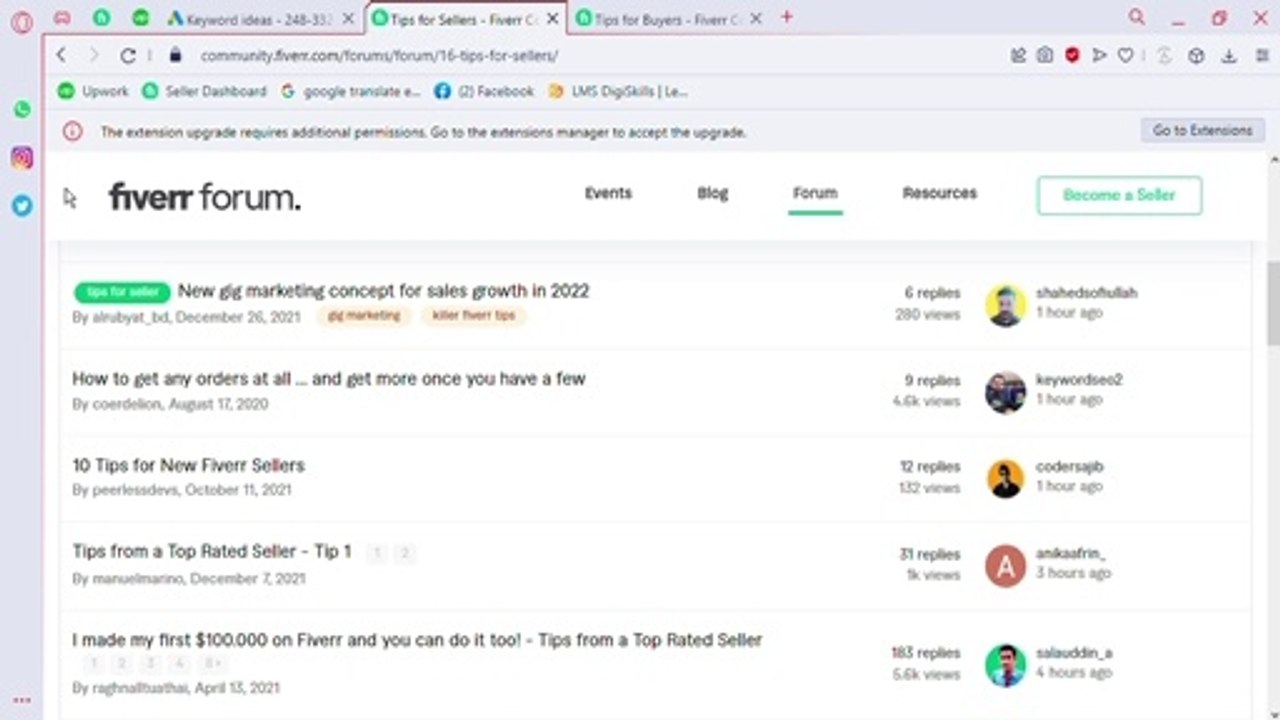This screenshot has height=720, width=1280.
Task: Open the My Flow send icon
Action: tap(1099, 56)
